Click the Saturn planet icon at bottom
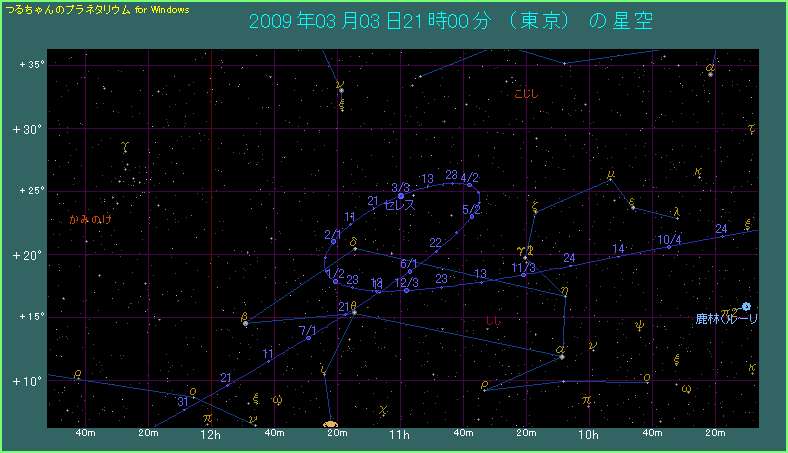Screen dimensions: 788x453 pyautogui.click(x=331, y=423)
